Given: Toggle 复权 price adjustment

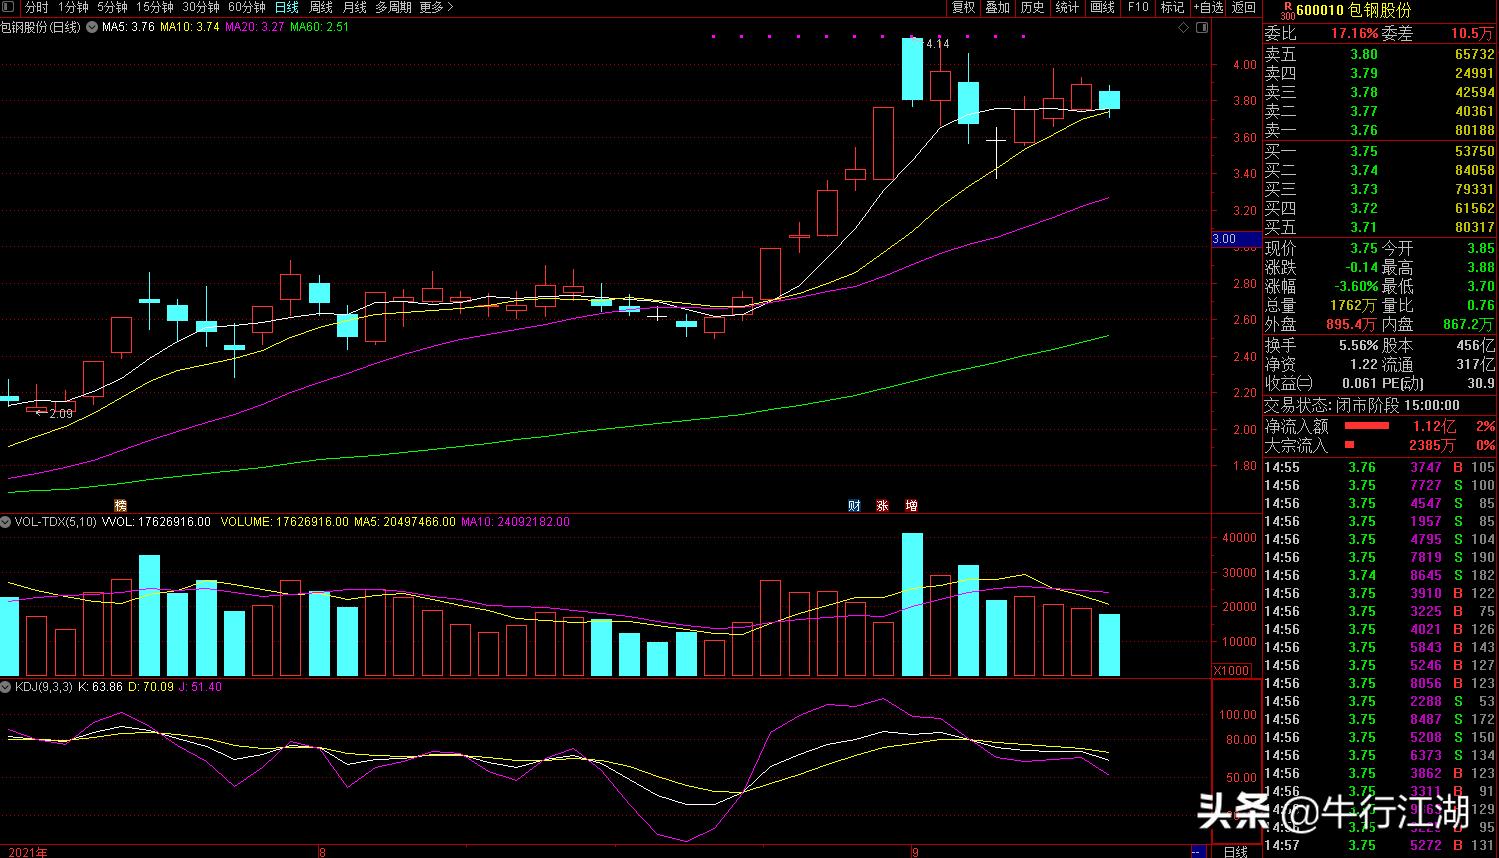Looking at the screenshot, I should click(x=963, y=7).
